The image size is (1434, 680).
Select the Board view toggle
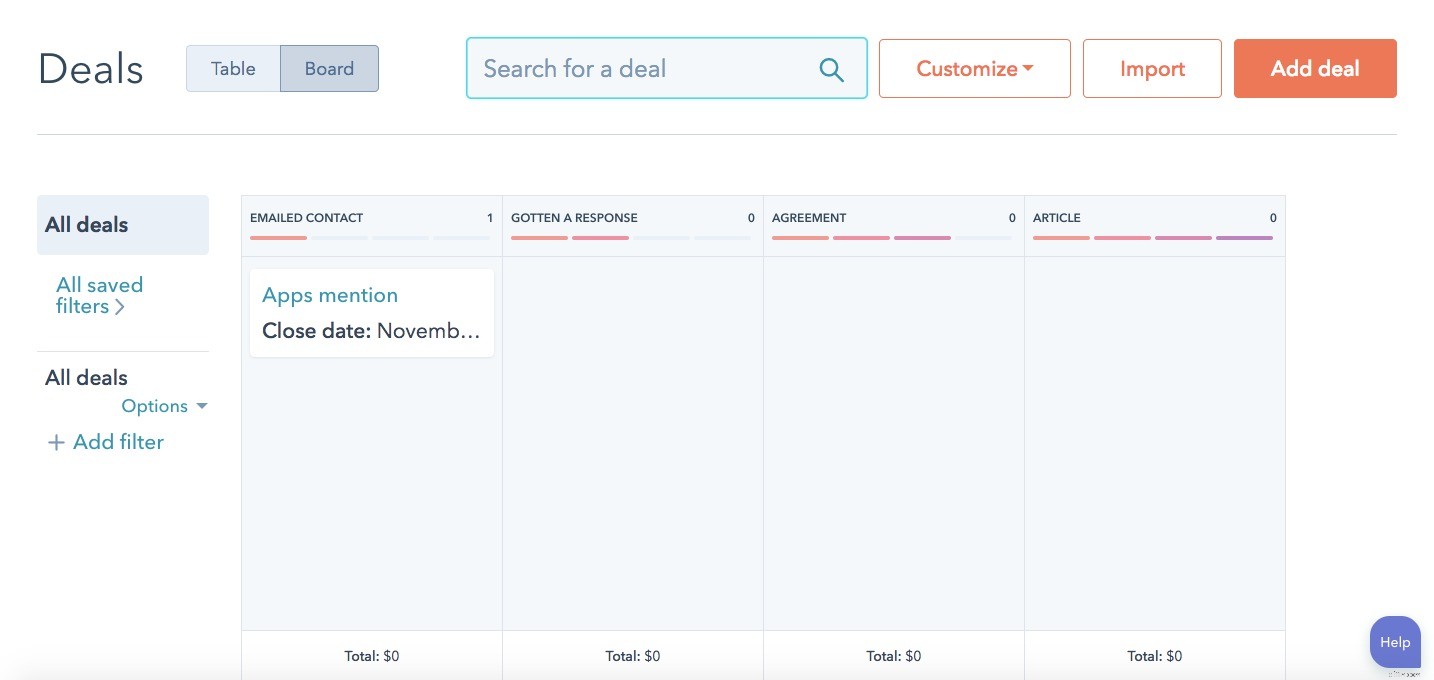tap(329, 68)
